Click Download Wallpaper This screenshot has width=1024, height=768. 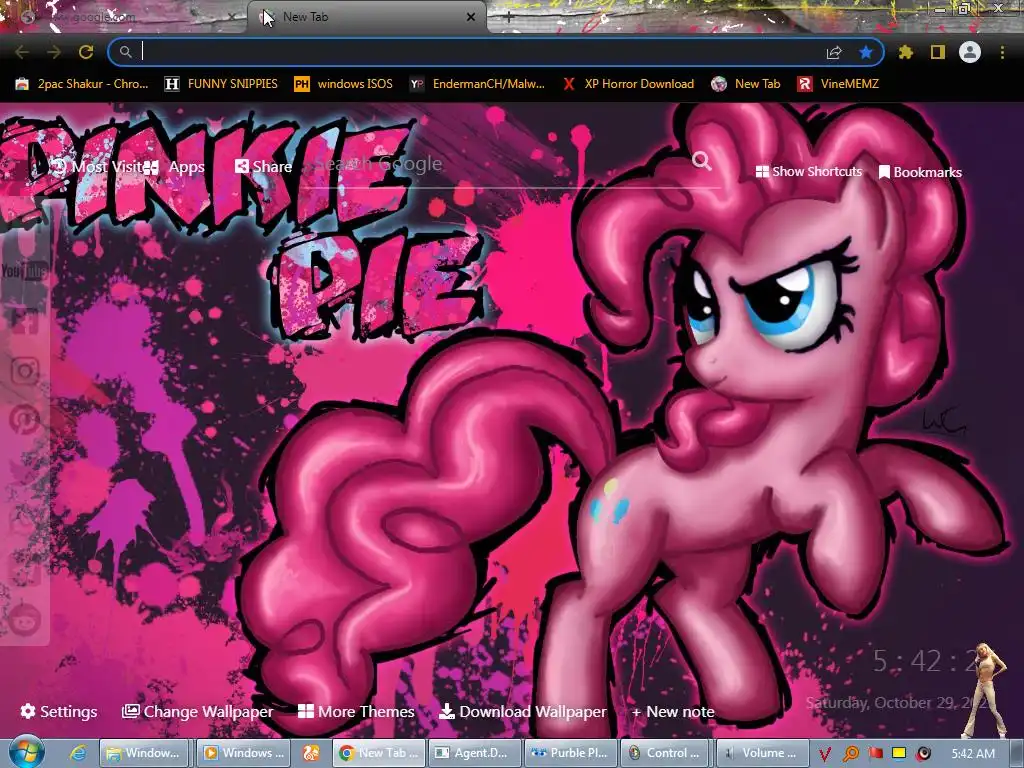522,711
